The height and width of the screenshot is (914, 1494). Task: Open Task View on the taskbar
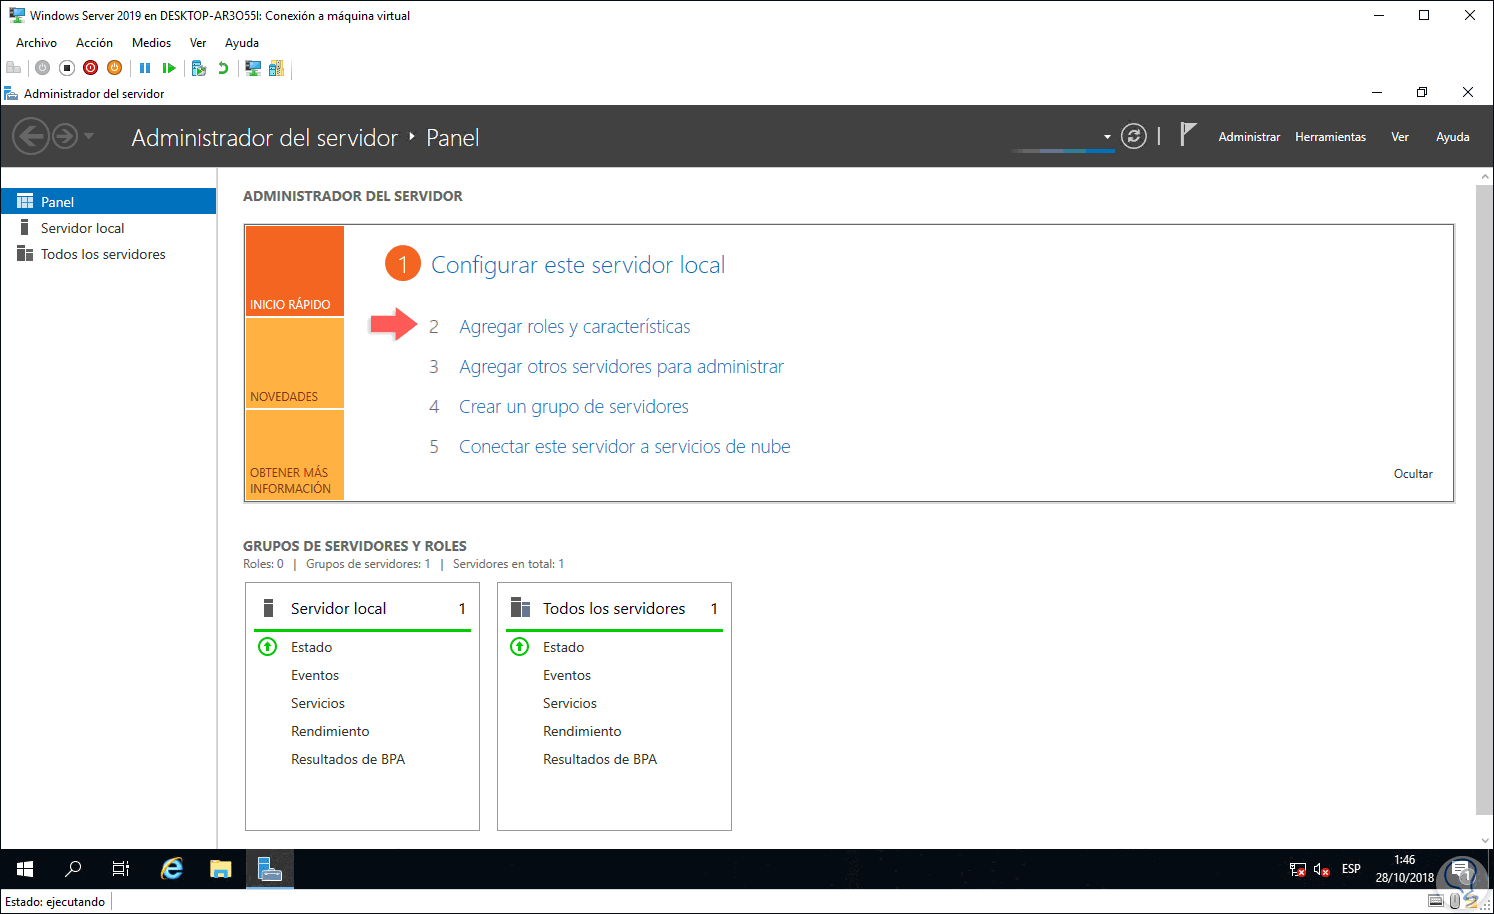pos(121,869)
